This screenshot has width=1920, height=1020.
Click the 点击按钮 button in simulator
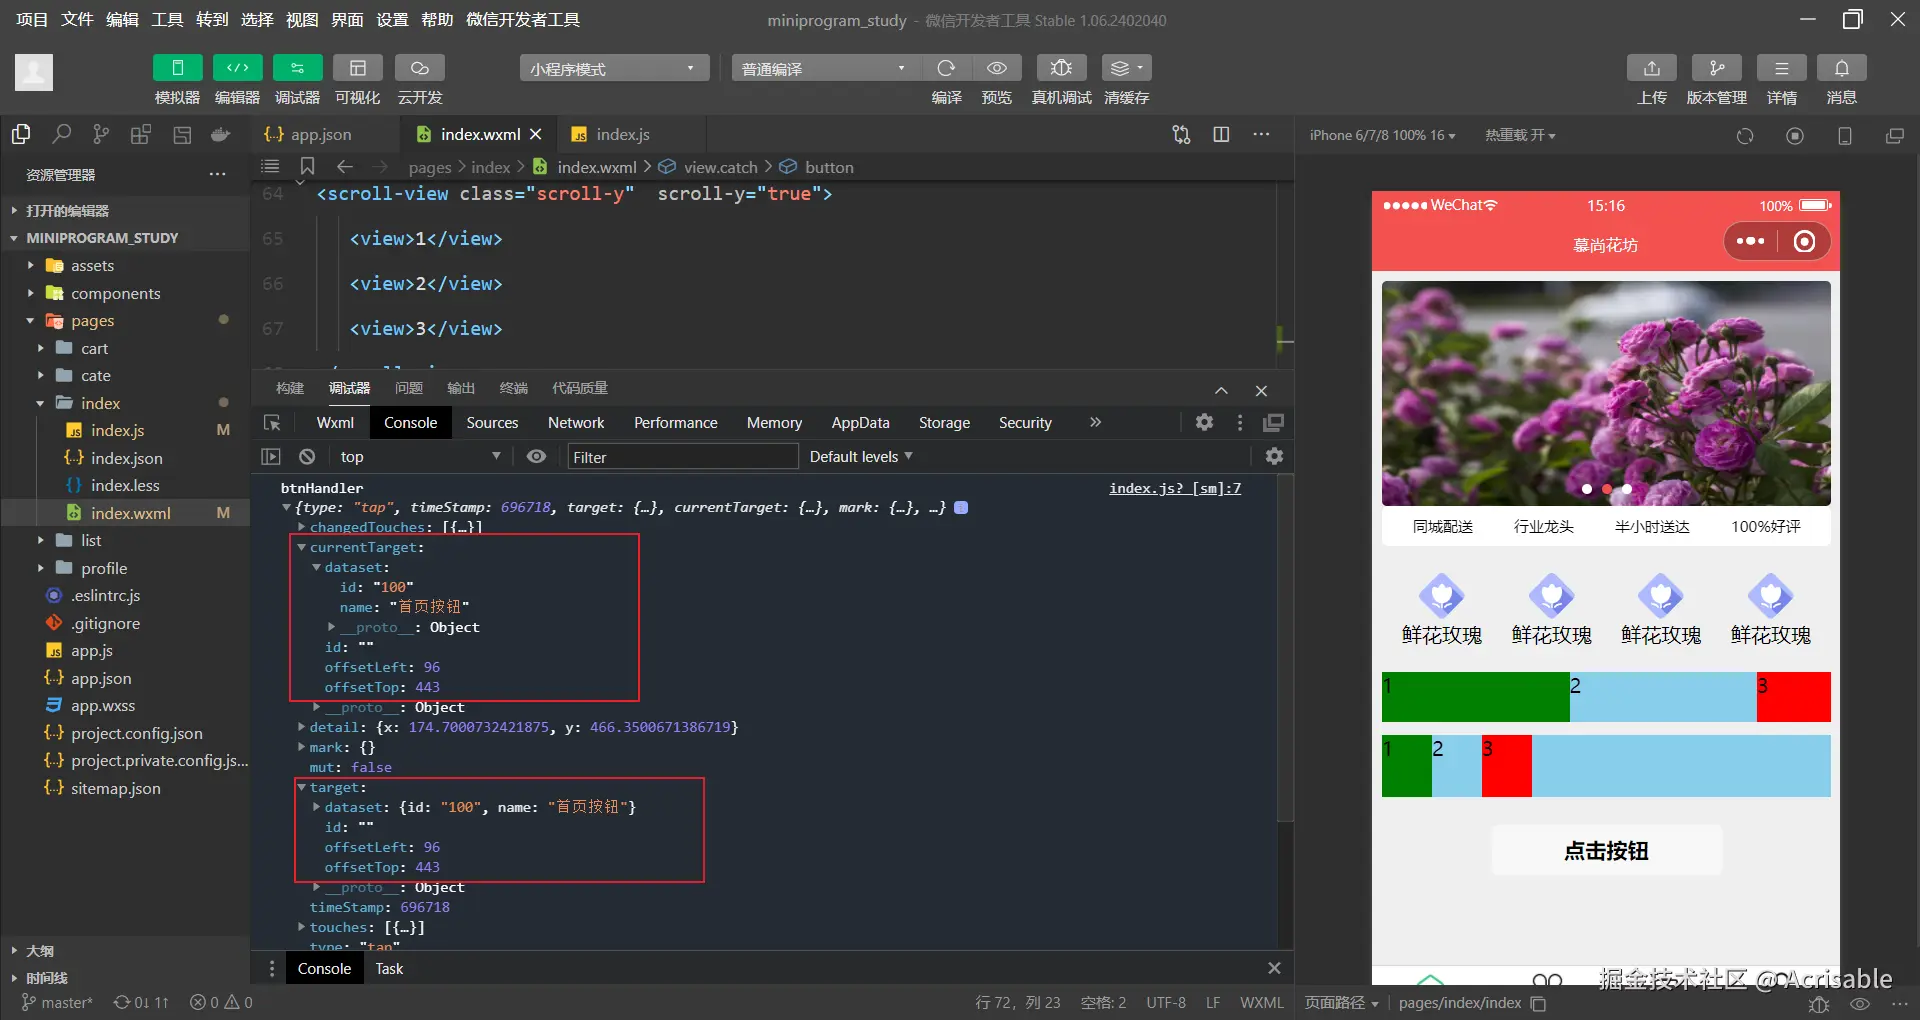point(1606,851)
